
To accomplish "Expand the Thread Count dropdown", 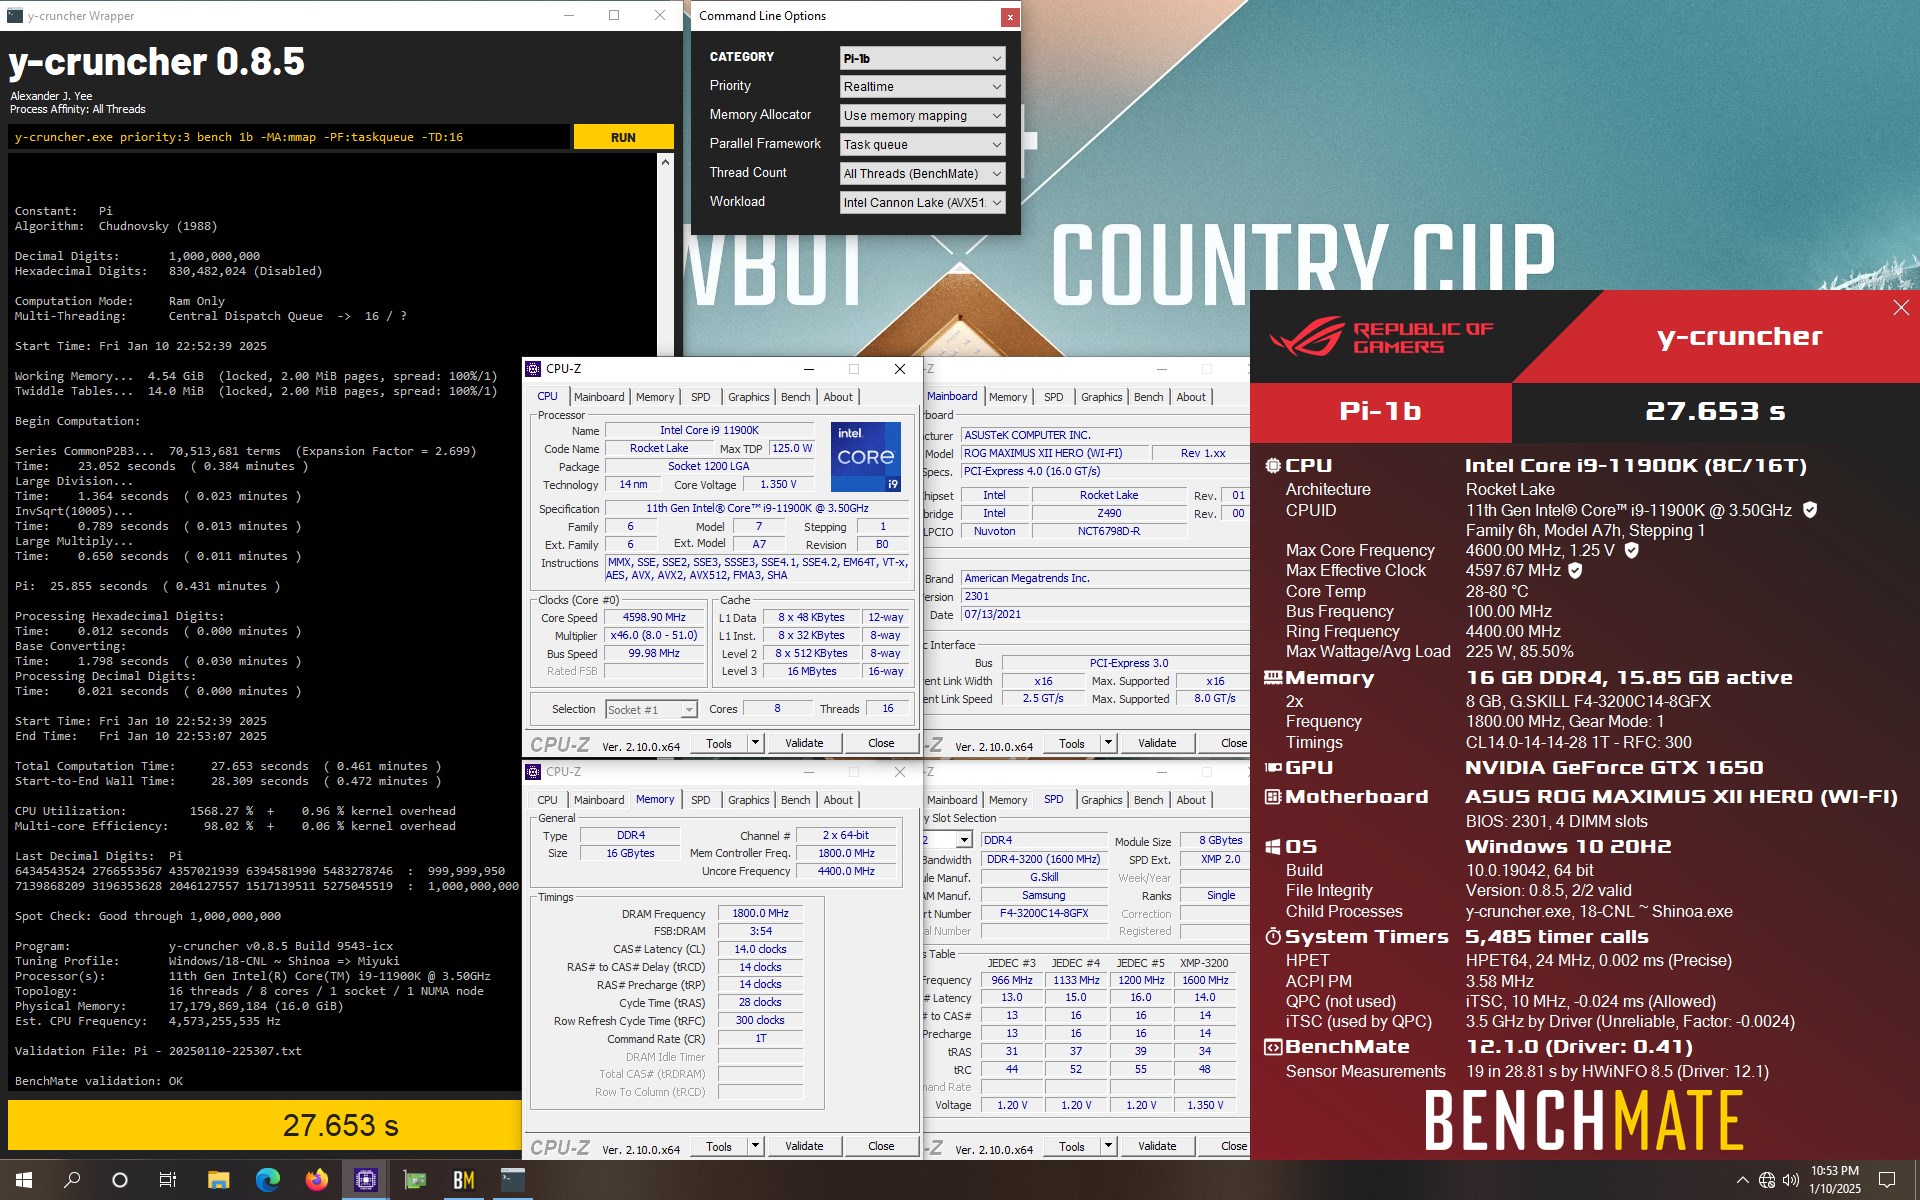I will tap(922, 174).
